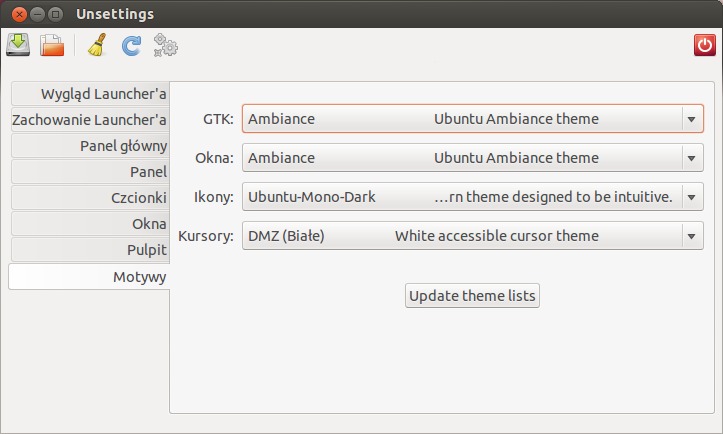Screen dimensions: 723x434
Task: Open the Ikony theme combo box
Action: pyautogui.click(x=473, y=196)
